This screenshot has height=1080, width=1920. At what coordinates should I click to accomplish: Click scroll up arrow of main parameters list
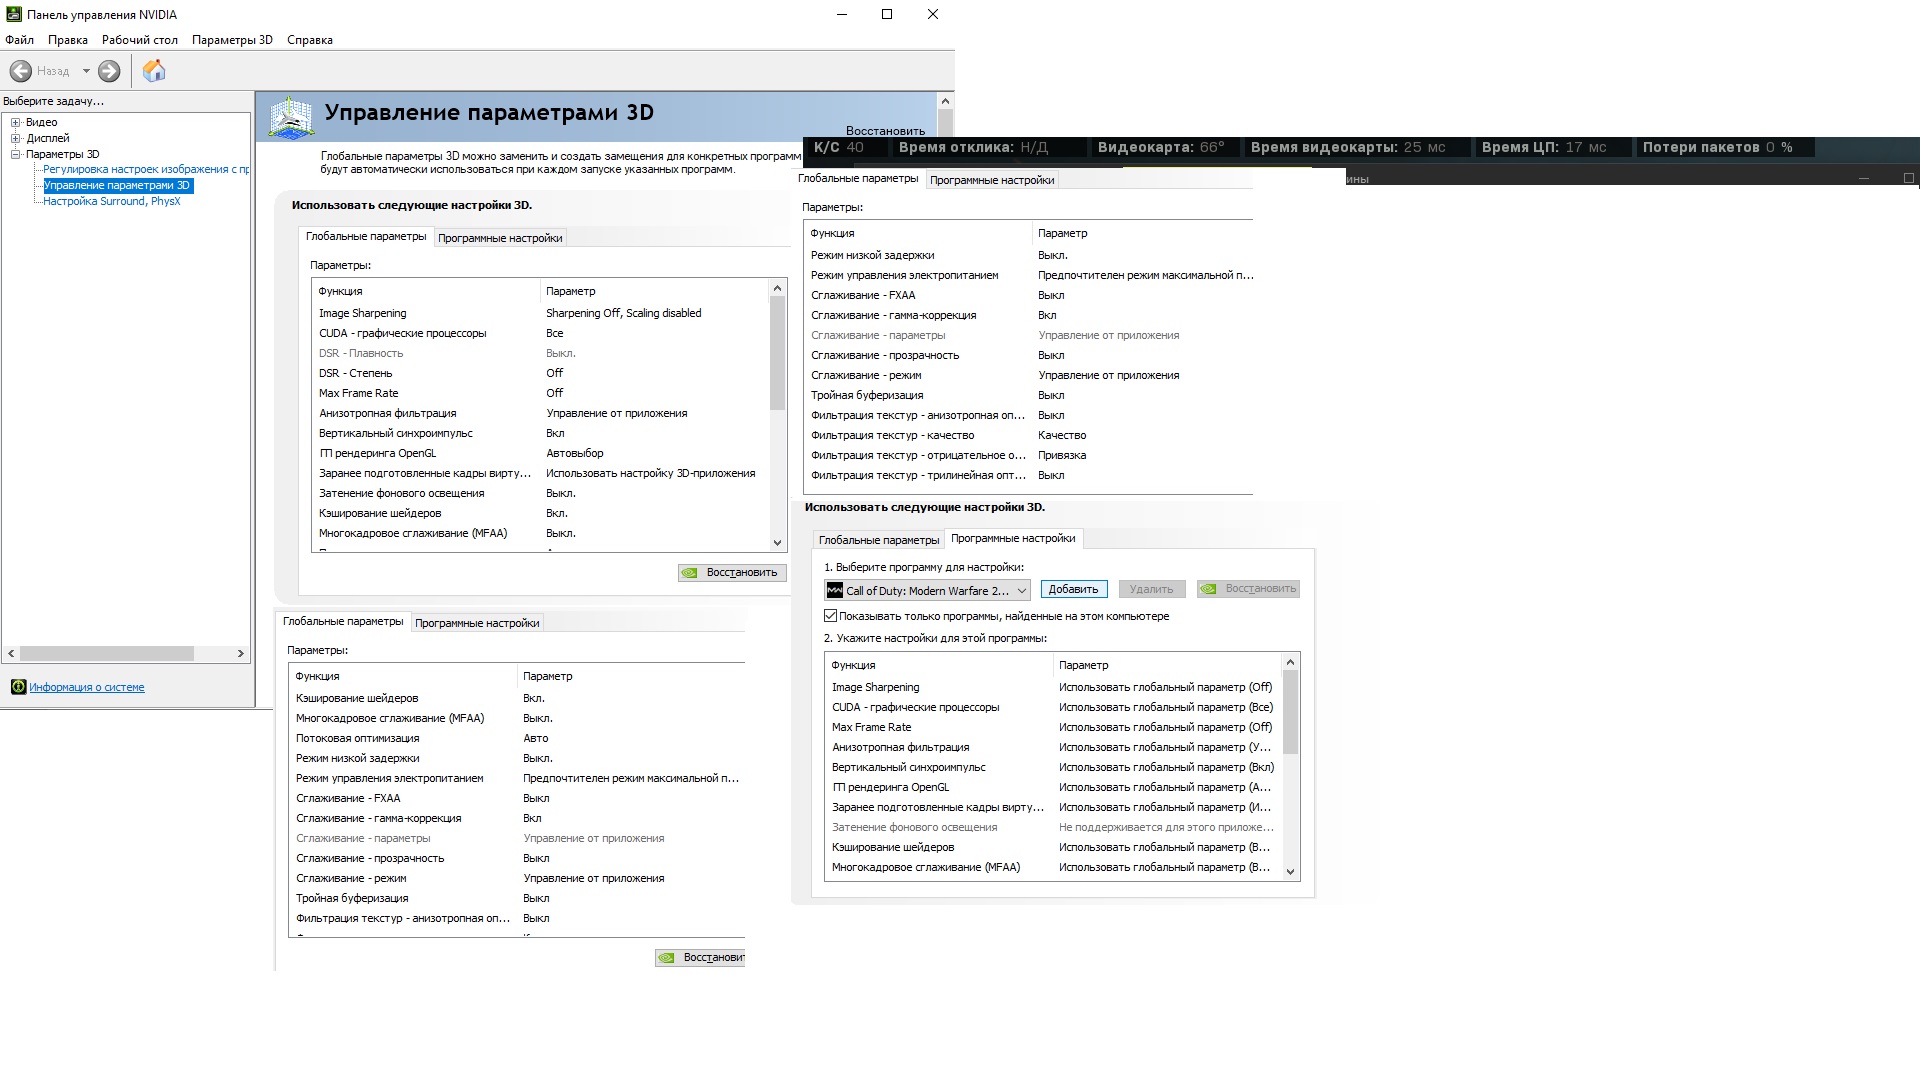777,289
